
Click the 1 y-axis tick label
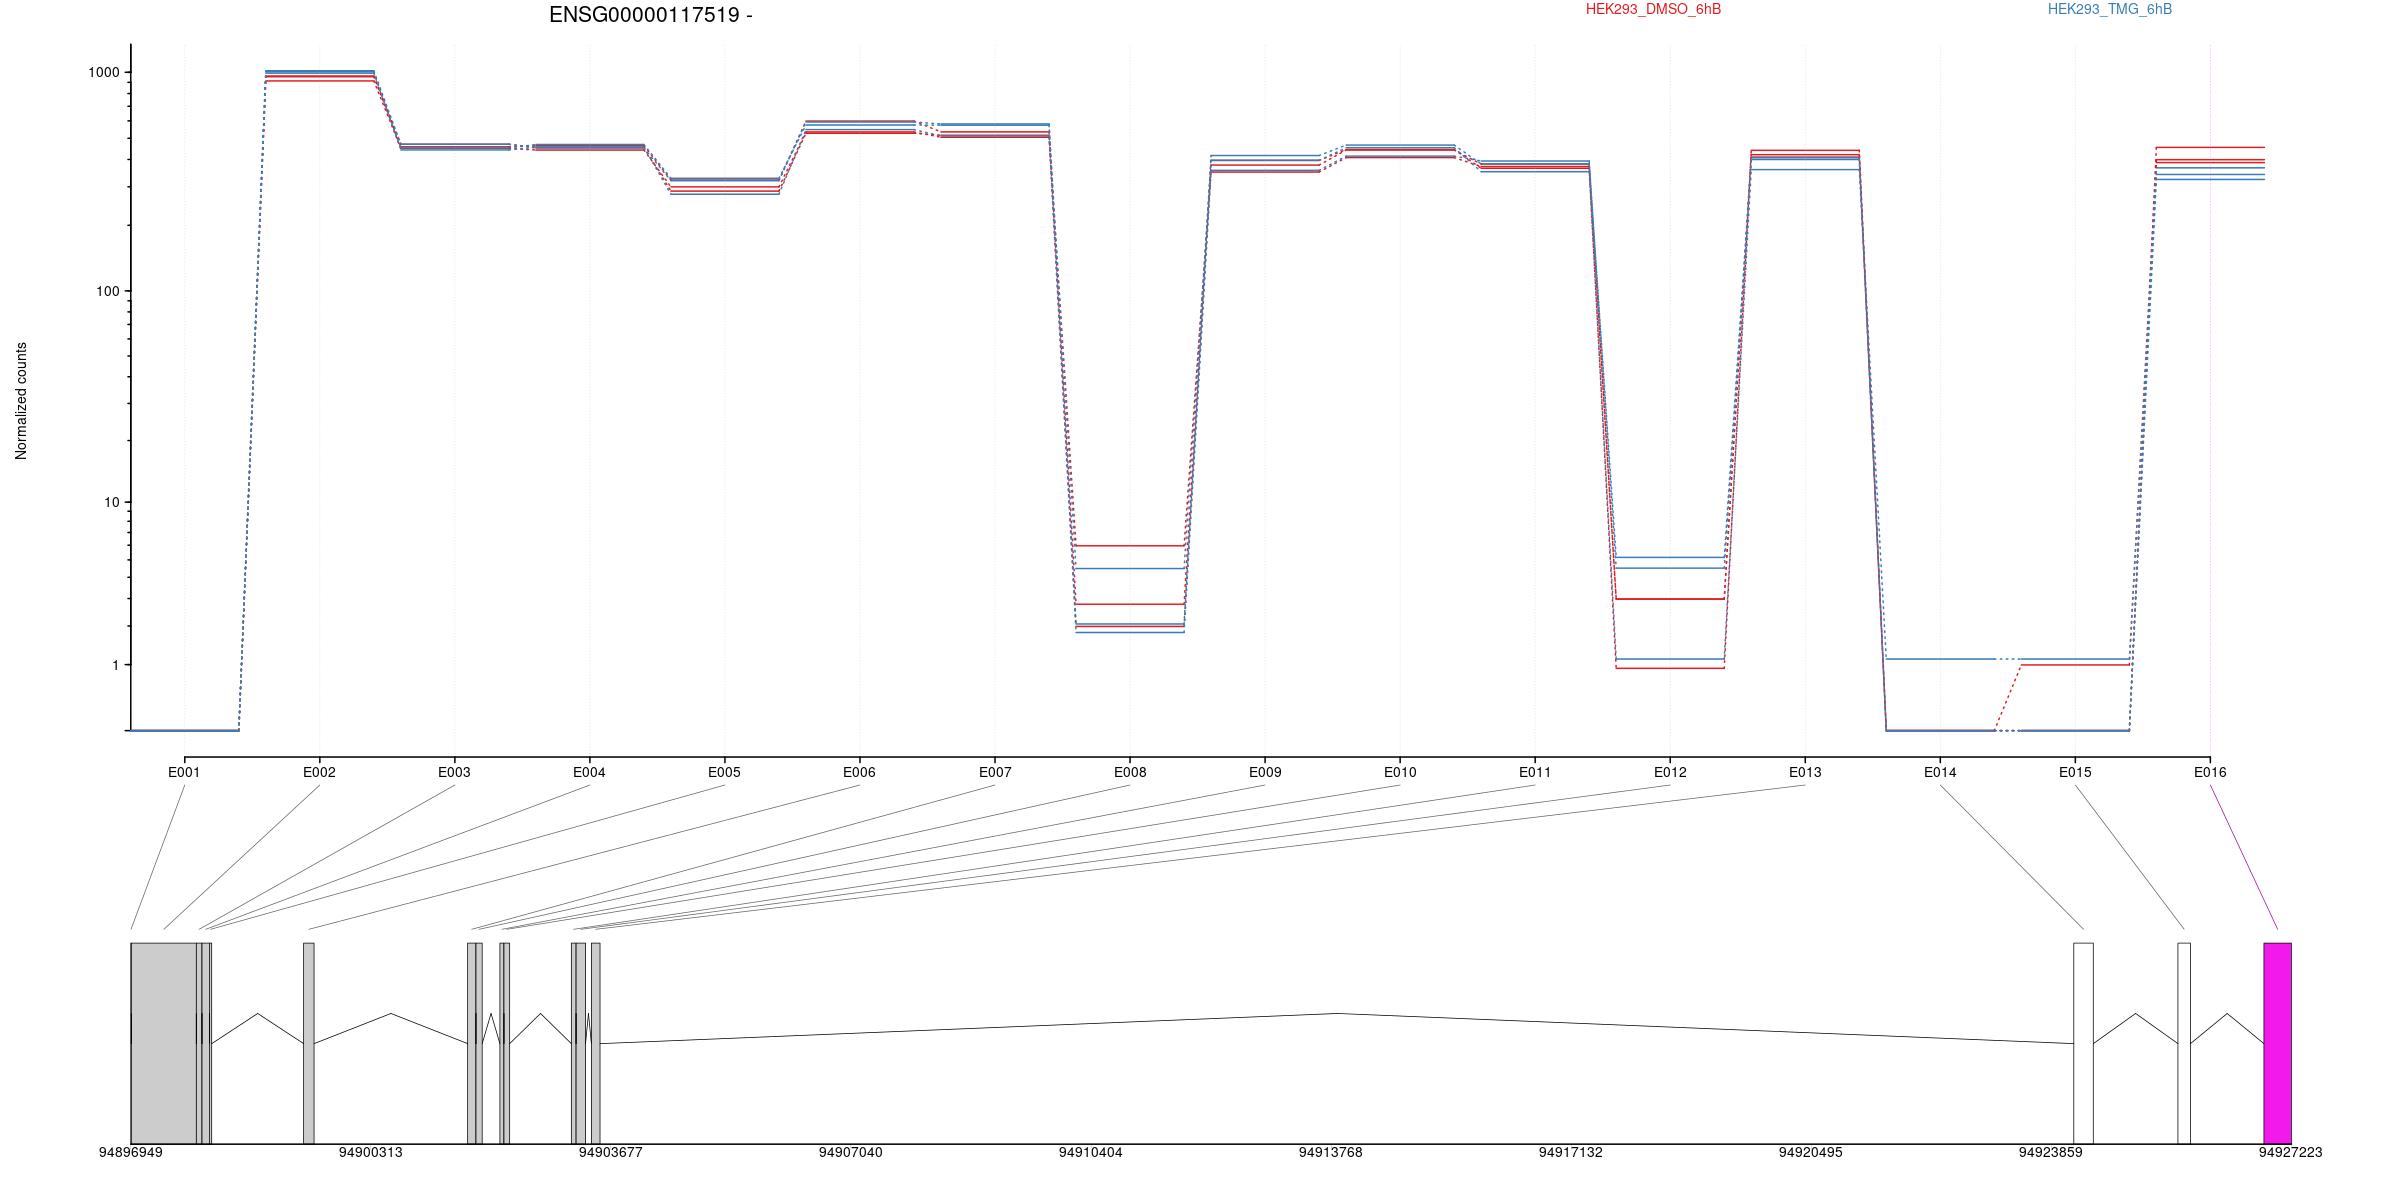(x=115, y=665)
